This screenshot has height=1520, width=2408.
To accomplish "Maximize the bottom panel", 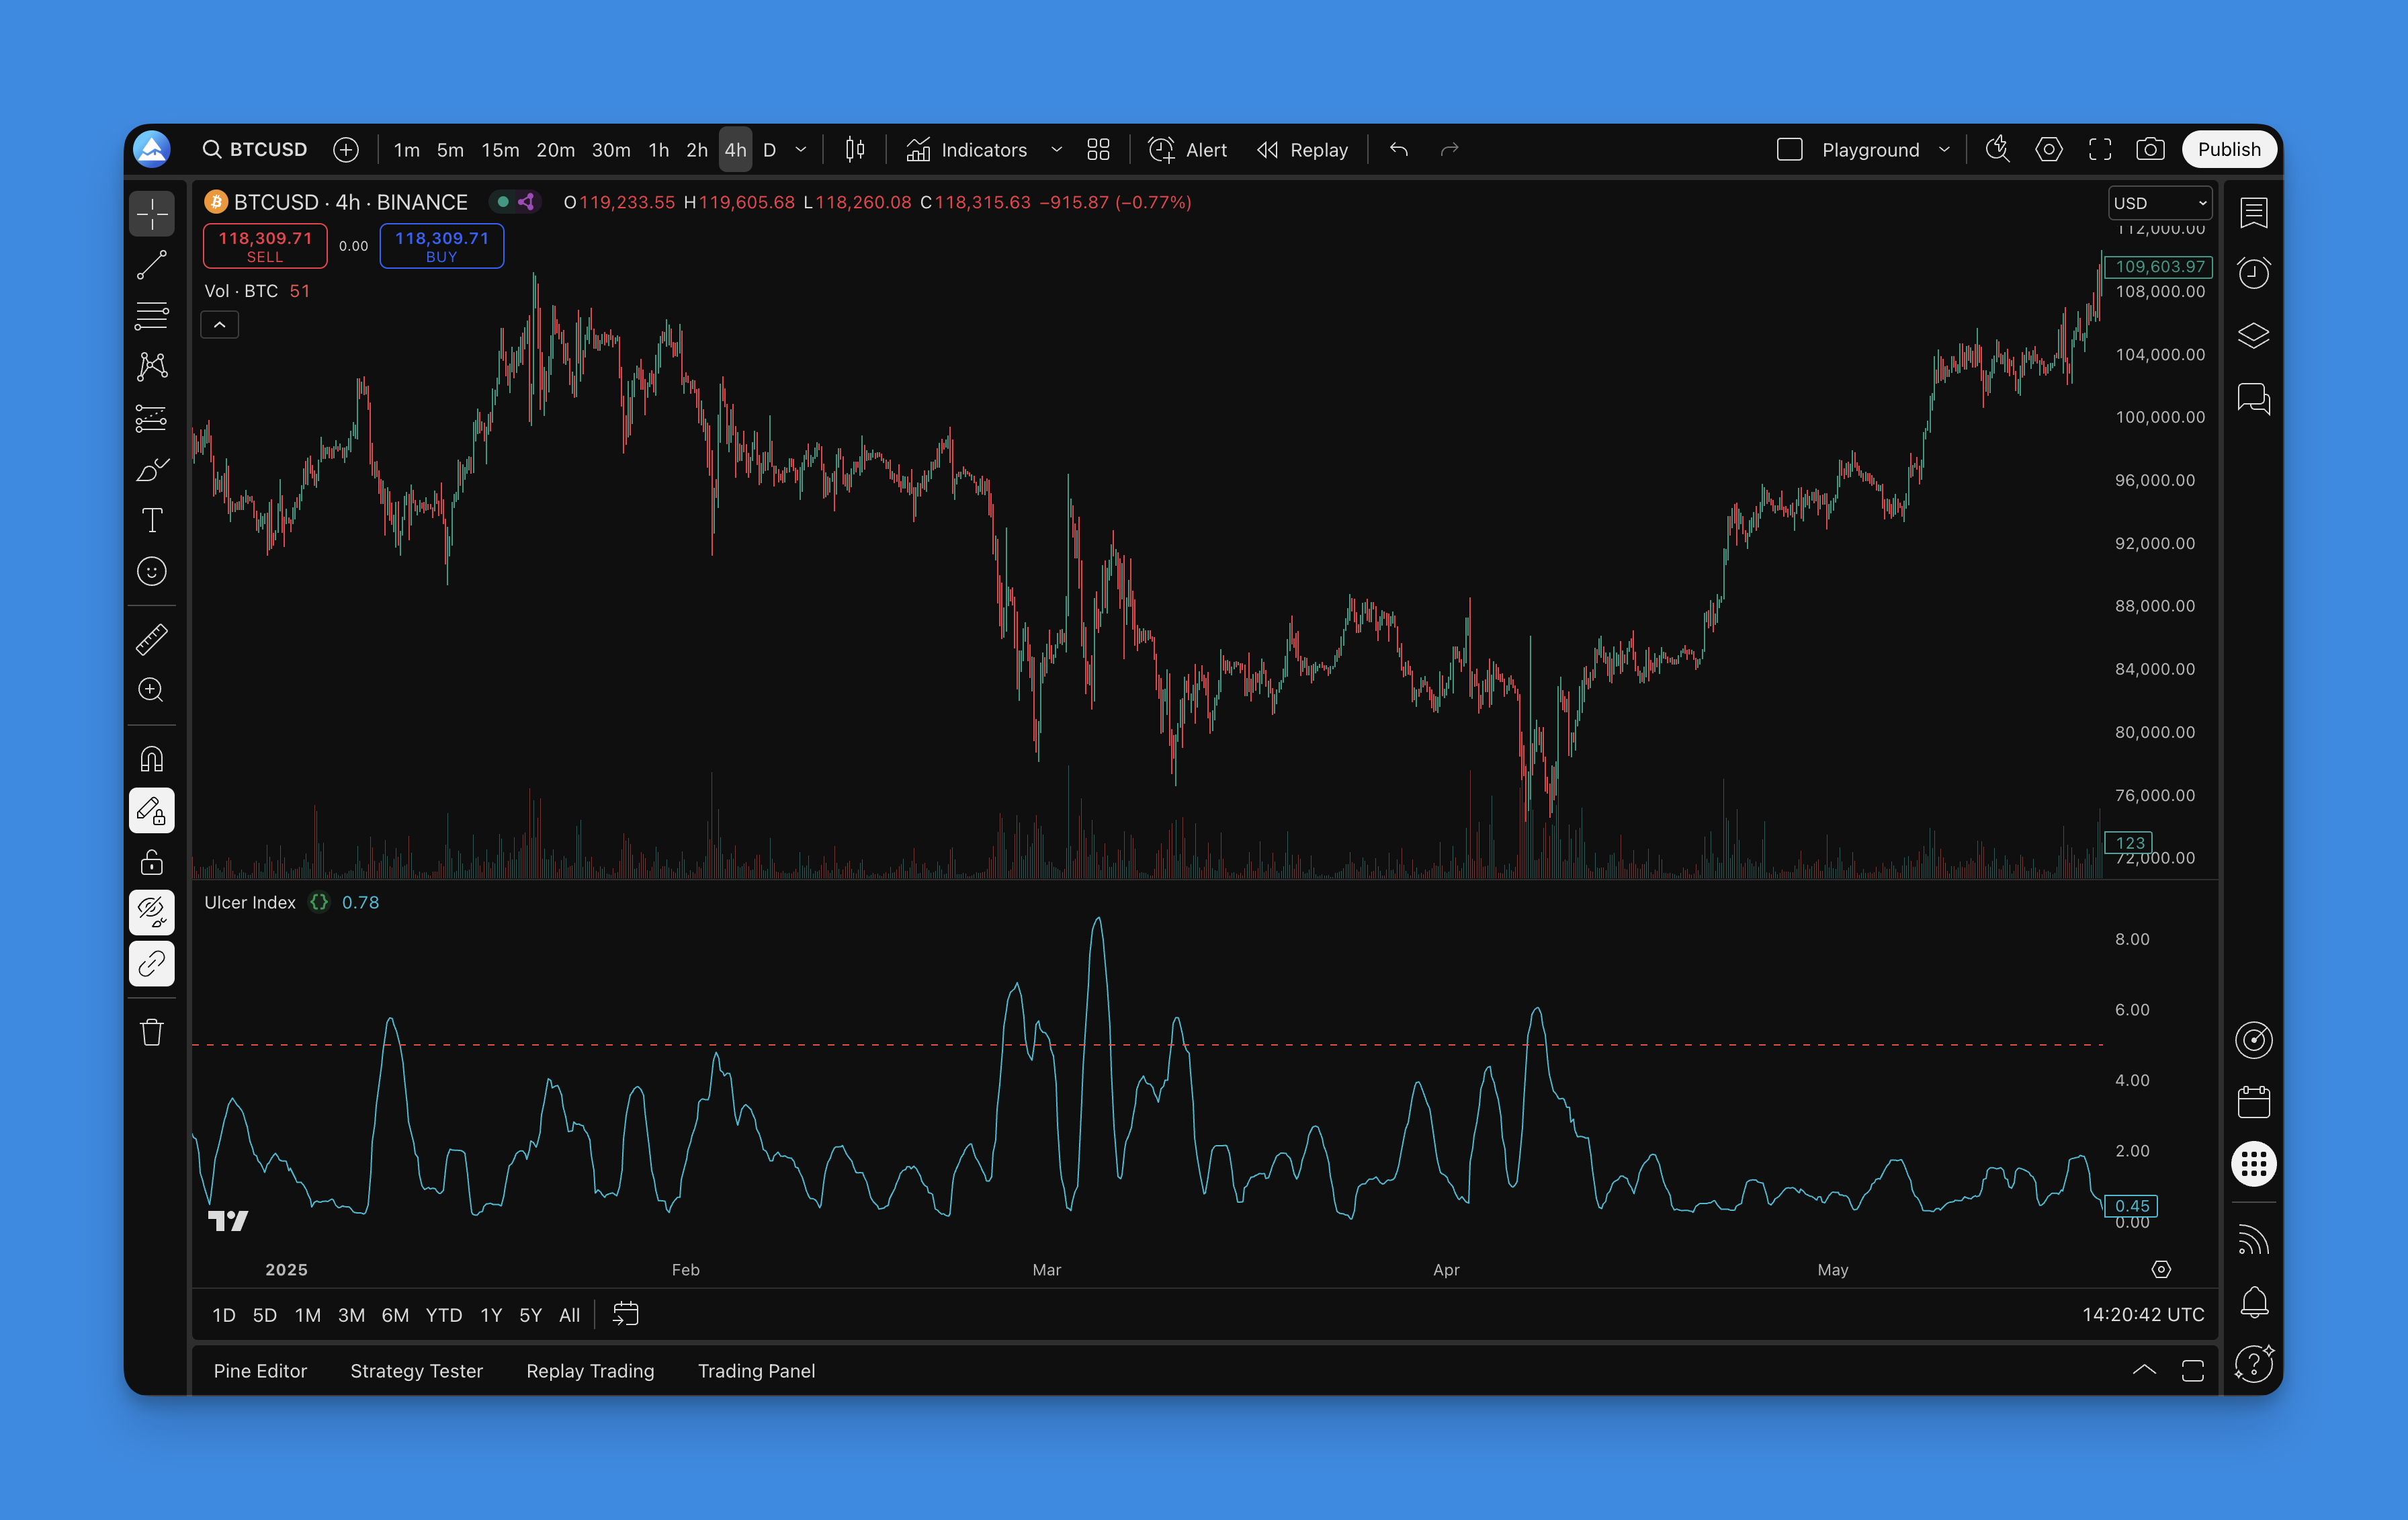I will click(x=2193, y=1371).
